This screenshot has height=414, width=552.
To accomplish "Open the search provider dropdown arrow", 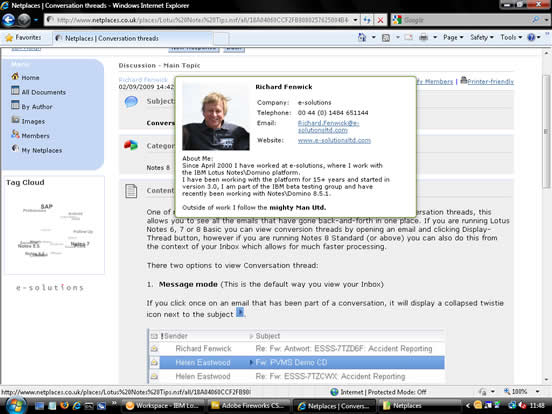I will tap(546, 20).
